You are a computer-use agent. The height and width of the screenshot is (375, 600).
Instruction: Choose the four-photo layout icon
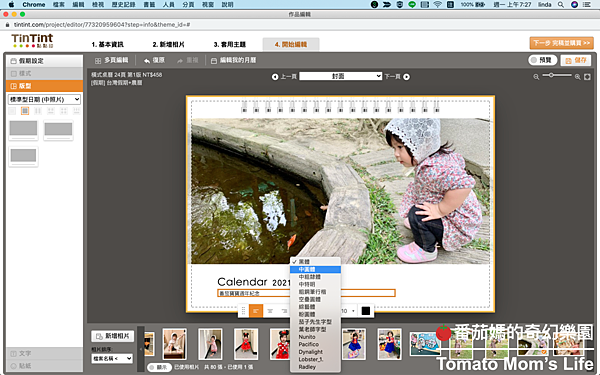pyautogui.click(x=64, y=111)
